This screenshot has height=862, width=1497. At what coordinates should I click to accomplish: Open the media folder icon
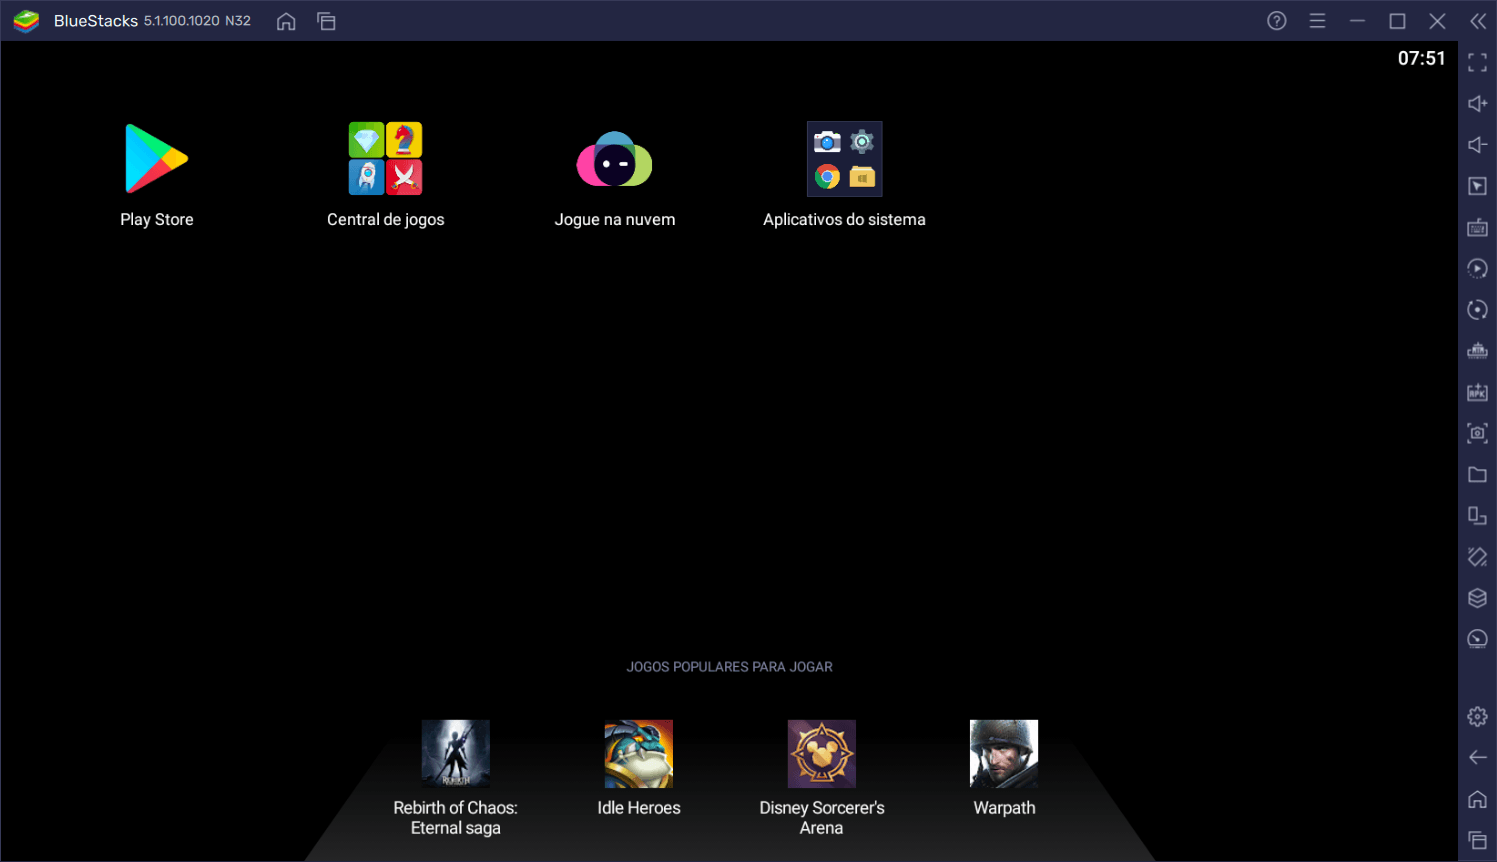click(x=1477, y=474)
